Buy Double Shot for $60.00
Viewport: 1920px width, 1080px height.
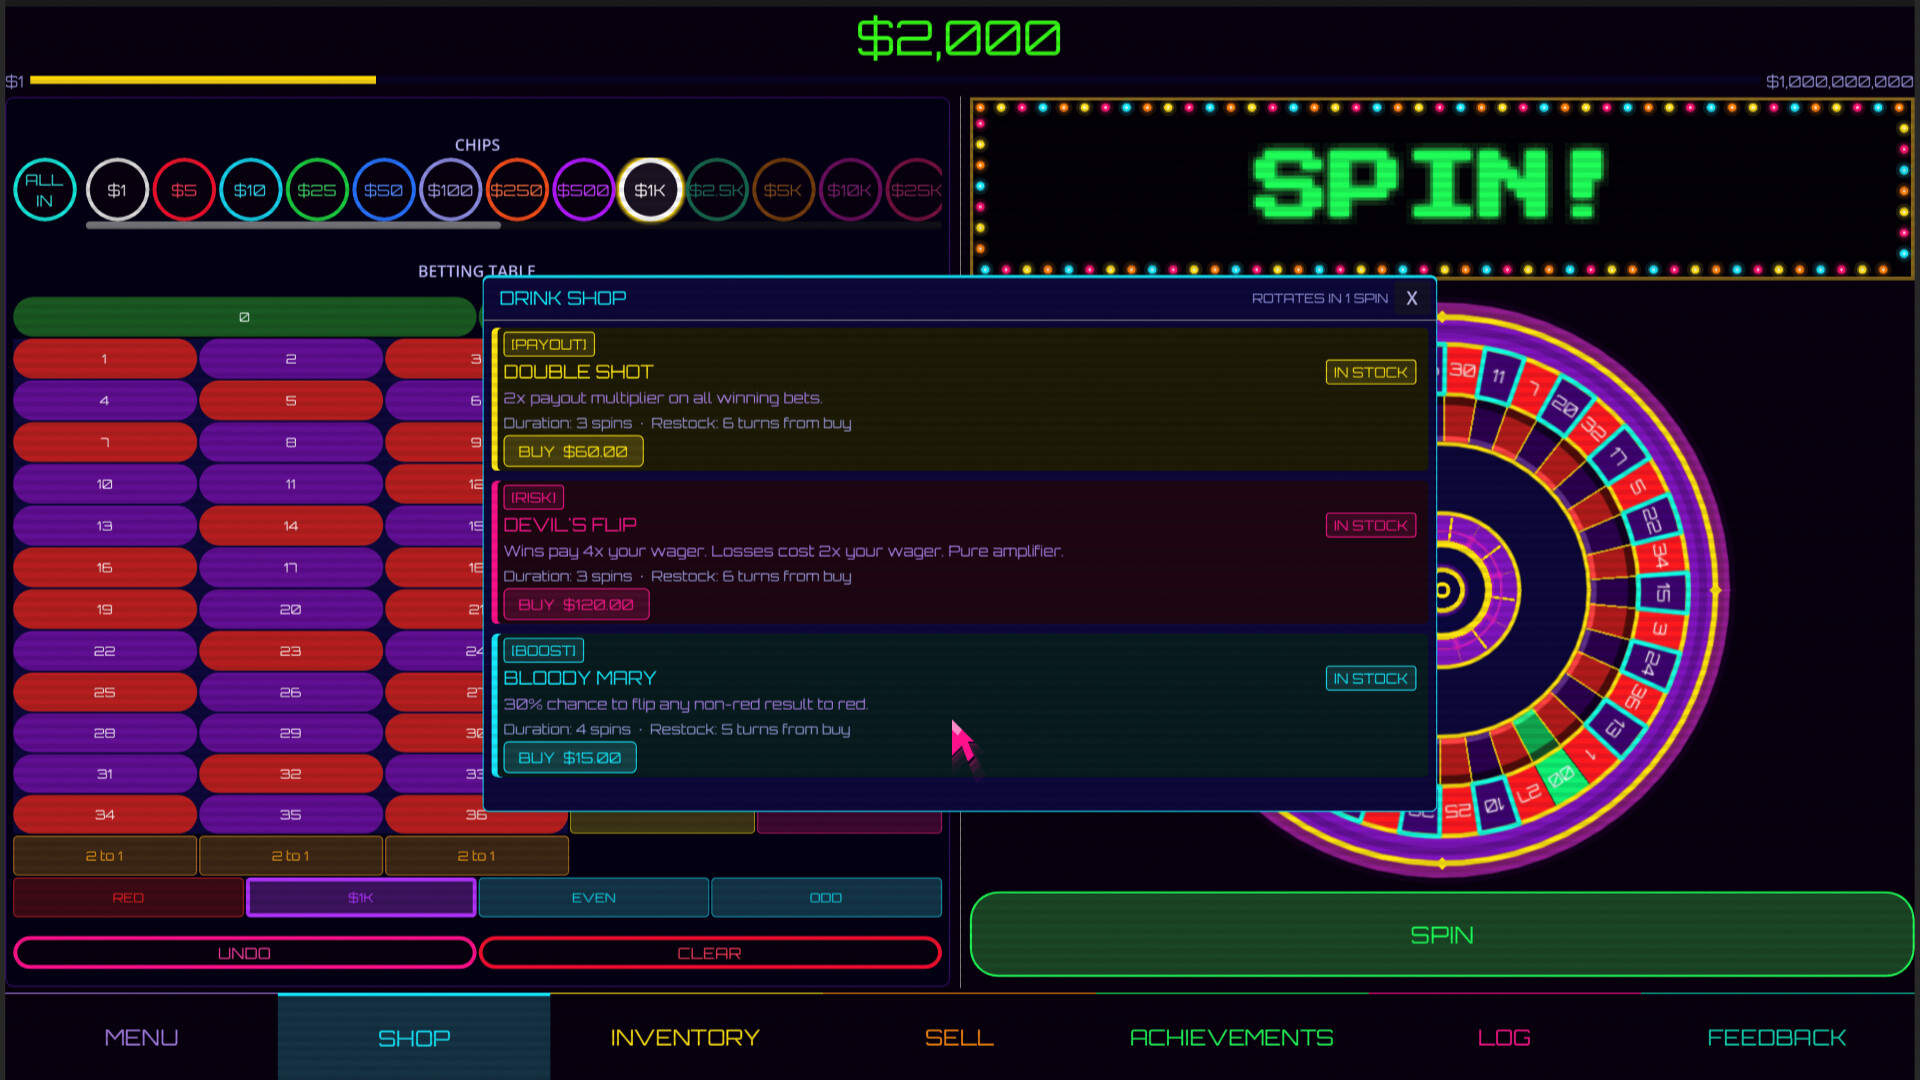573,452
